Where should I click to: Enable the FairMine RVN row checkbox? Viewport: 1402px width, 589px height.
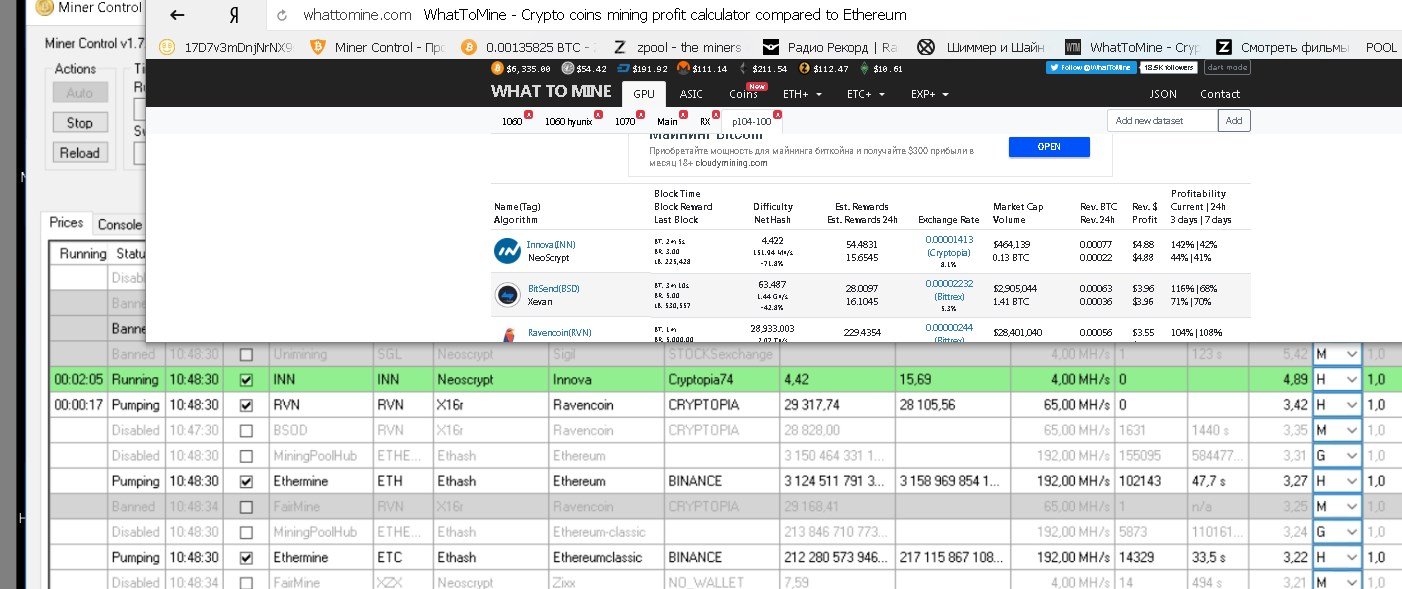pyautogui.click(x=246, y=507)
